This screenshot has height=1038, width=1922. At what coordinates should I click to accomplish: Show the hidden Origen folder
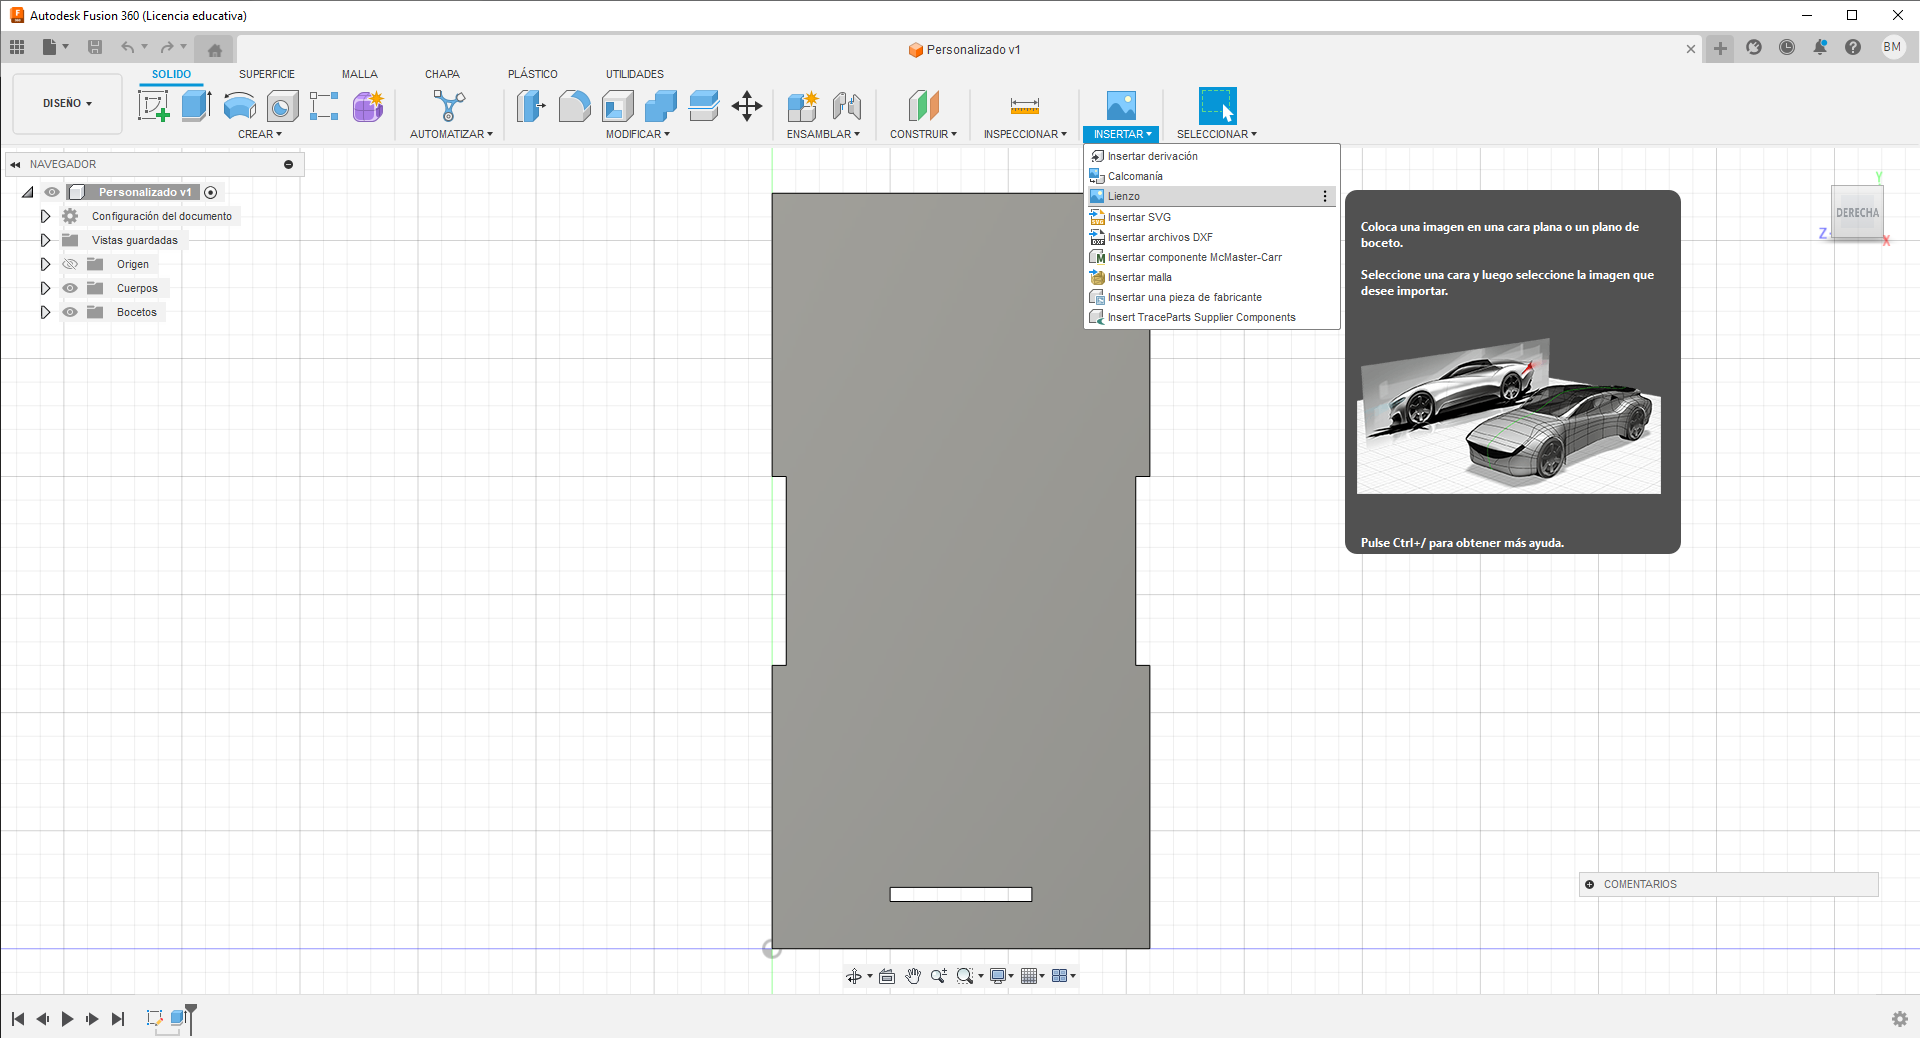point(70,264)
